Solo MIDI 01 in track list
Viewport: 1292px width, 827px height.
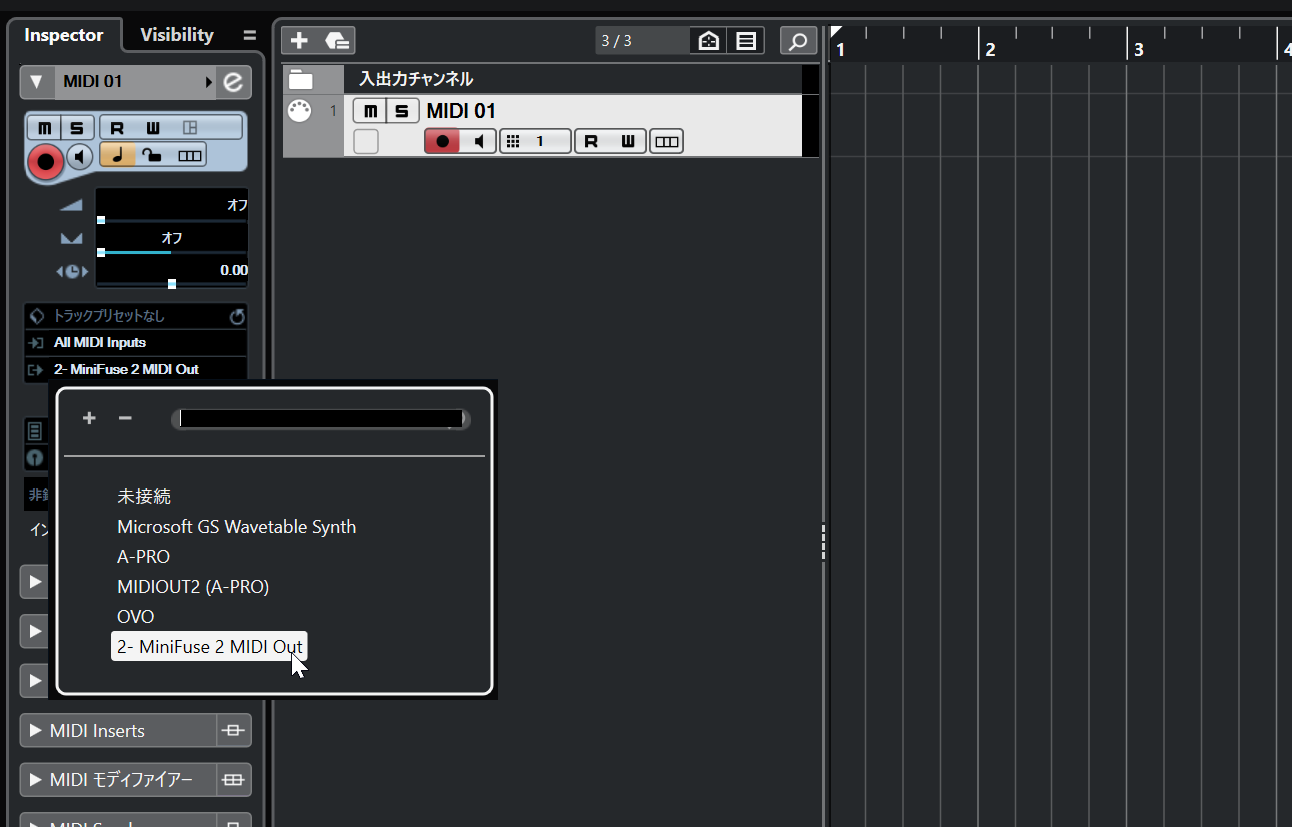[x=402, y=111]
